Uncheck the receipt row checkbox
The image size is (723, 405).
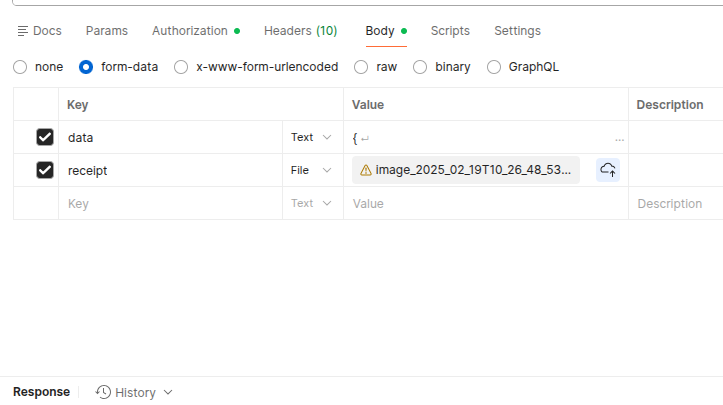pyautogui.click(x=44, y=170)
